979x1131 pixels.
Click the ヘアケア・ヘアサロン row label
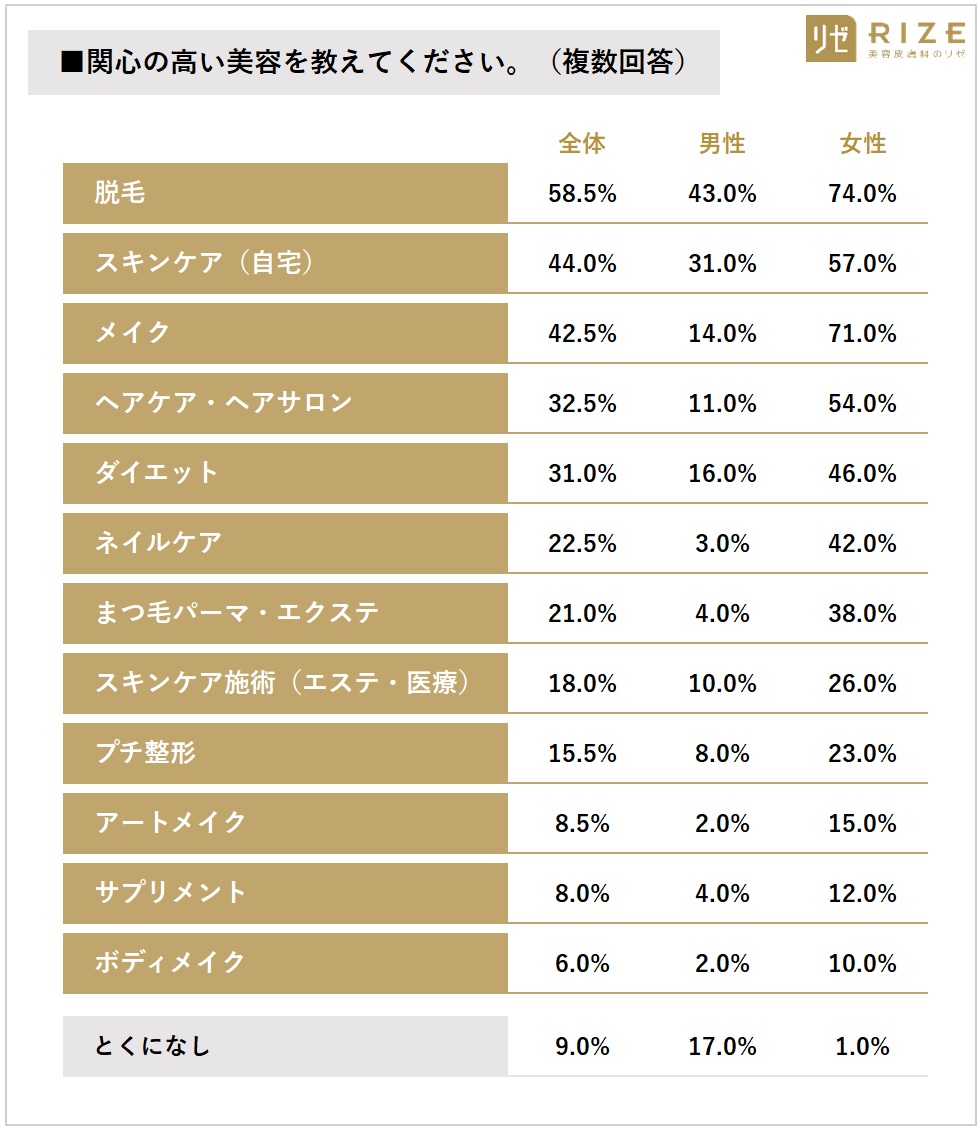(x=224, y=404)
